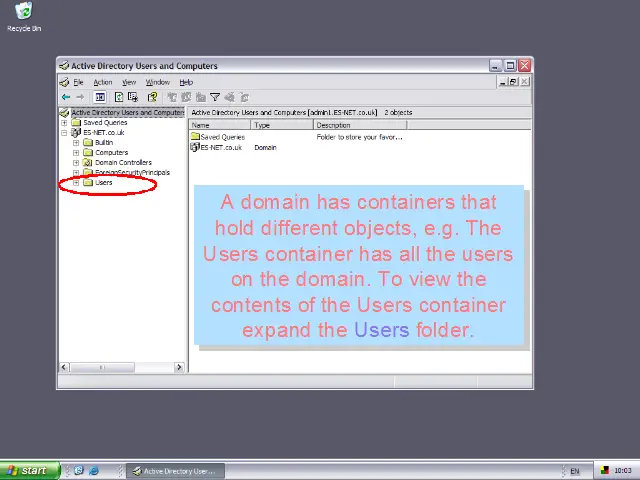Image resolution: width=640 pixels, height=480 pixels.
Task: Select ForeignSecurityPrincipals in tree
Action: point(132,173)
